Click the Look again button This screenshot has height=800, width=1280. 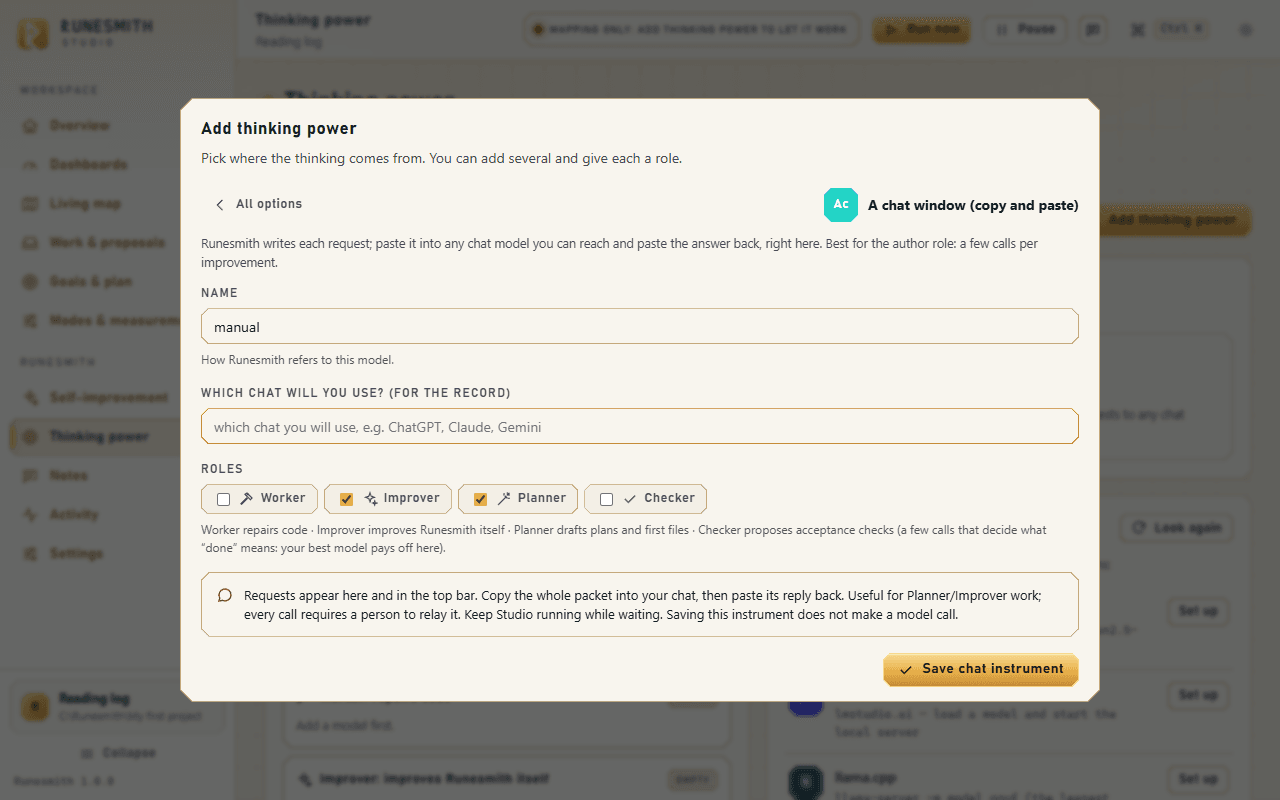point(1176,528)
